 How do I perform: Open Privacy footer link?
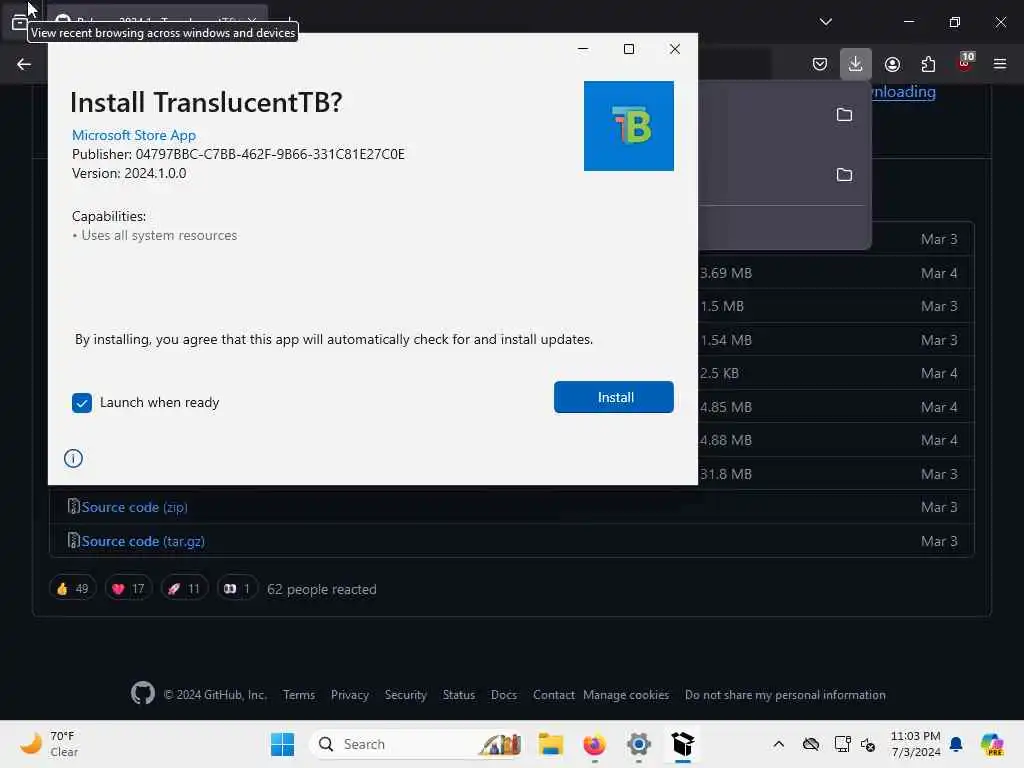tap(349, 695)
